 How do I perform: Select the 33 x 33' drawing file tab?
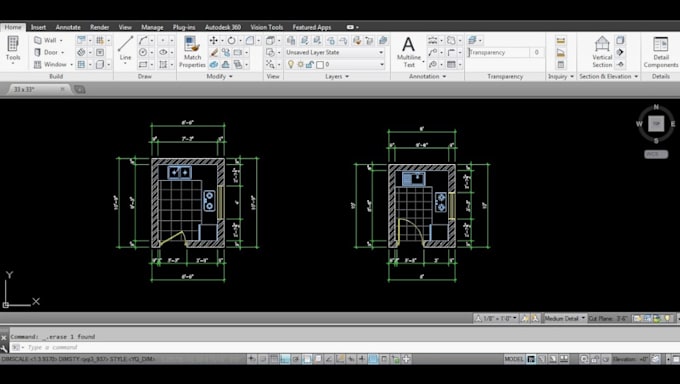[38, 89]
